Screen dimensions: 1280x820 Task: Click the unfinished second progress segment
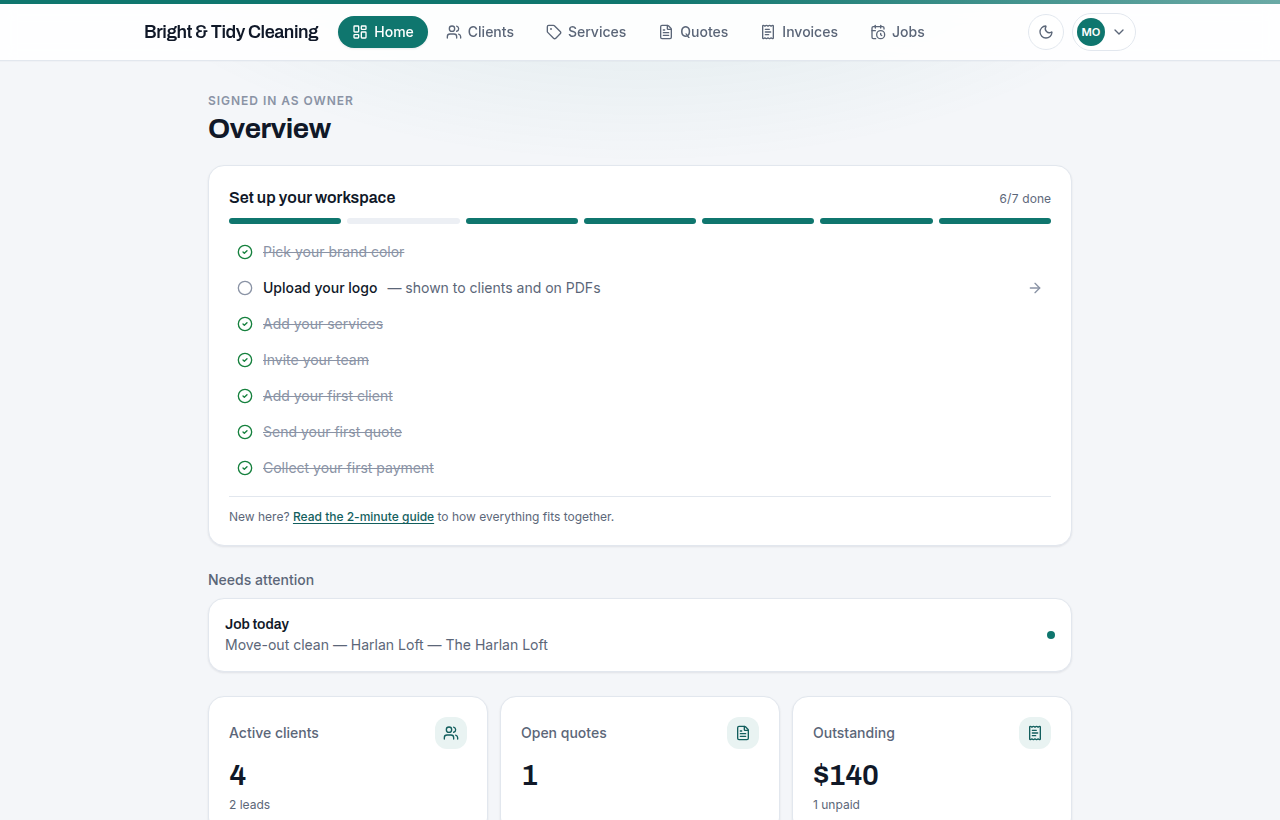tap(404, 221)
